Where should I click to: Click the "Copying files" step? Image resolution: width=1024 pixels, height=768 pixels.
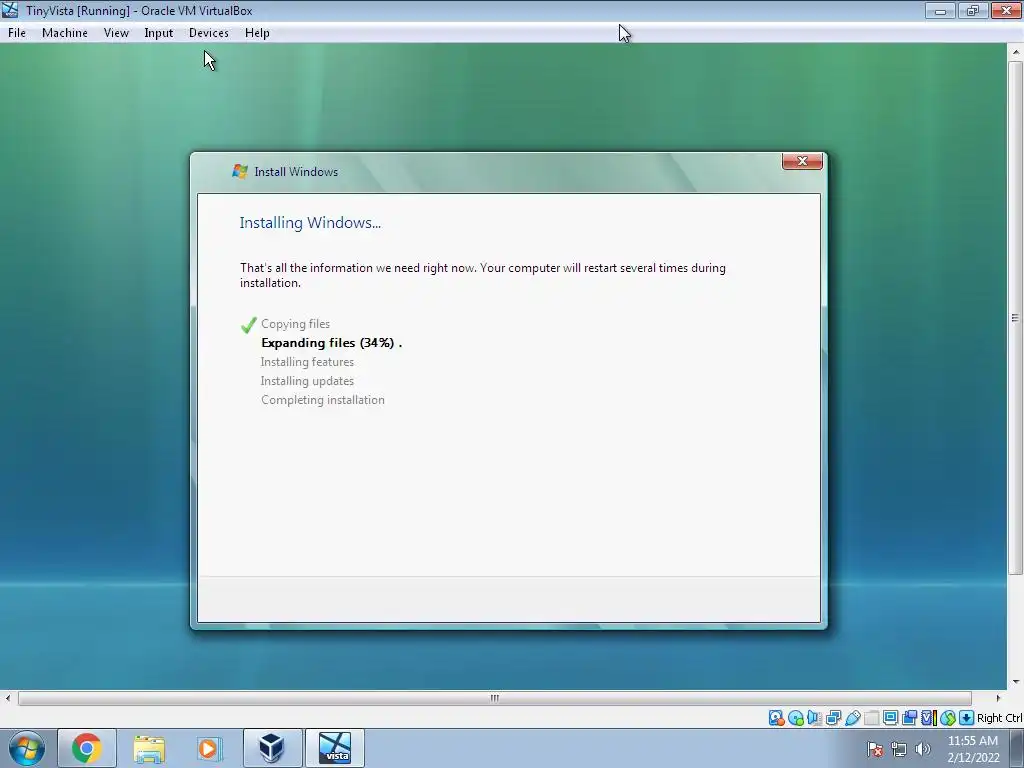(295, 324)
